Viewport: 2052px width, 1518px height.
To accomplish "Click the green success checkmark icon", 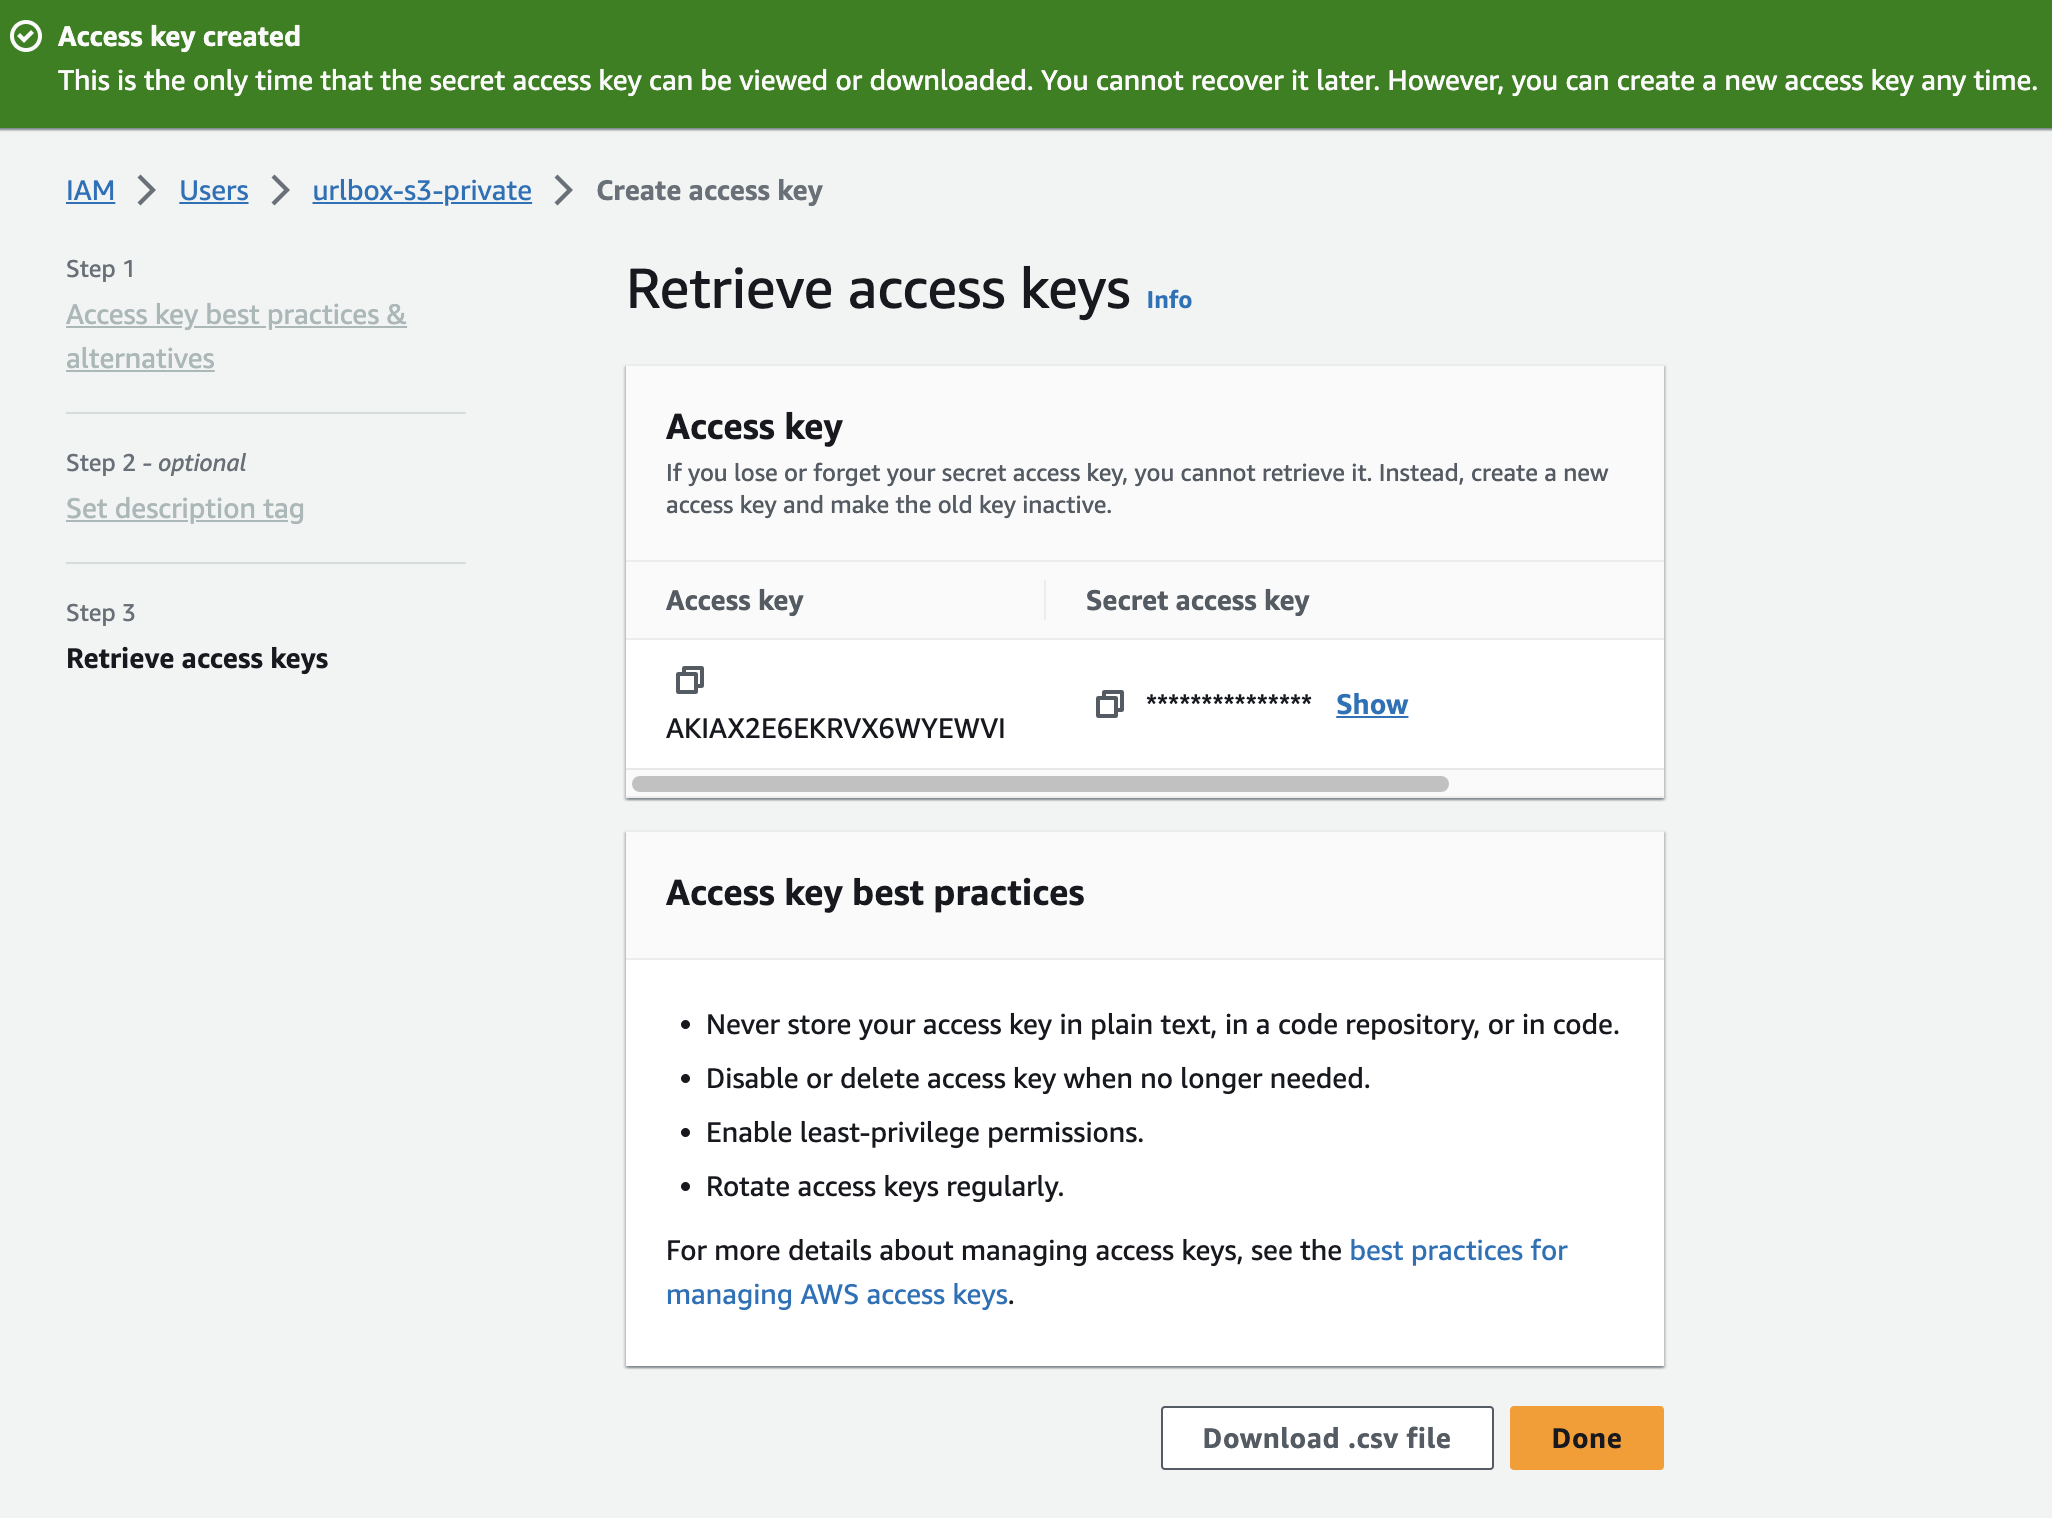I will click(26, 37).
